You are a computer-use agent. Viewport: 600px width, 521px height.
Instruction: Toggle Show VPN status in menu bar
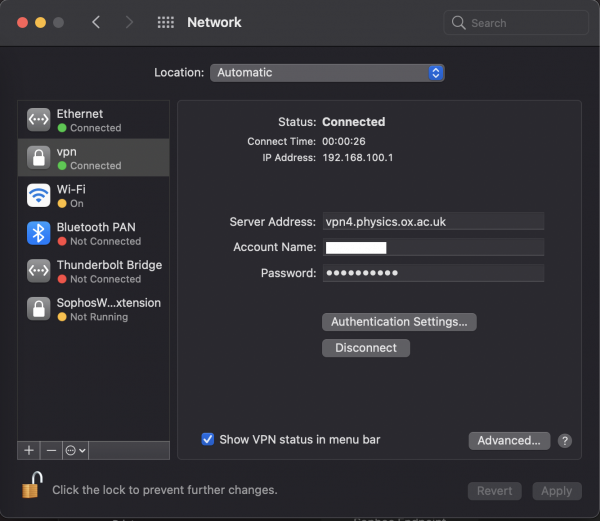tap(208, 439)
